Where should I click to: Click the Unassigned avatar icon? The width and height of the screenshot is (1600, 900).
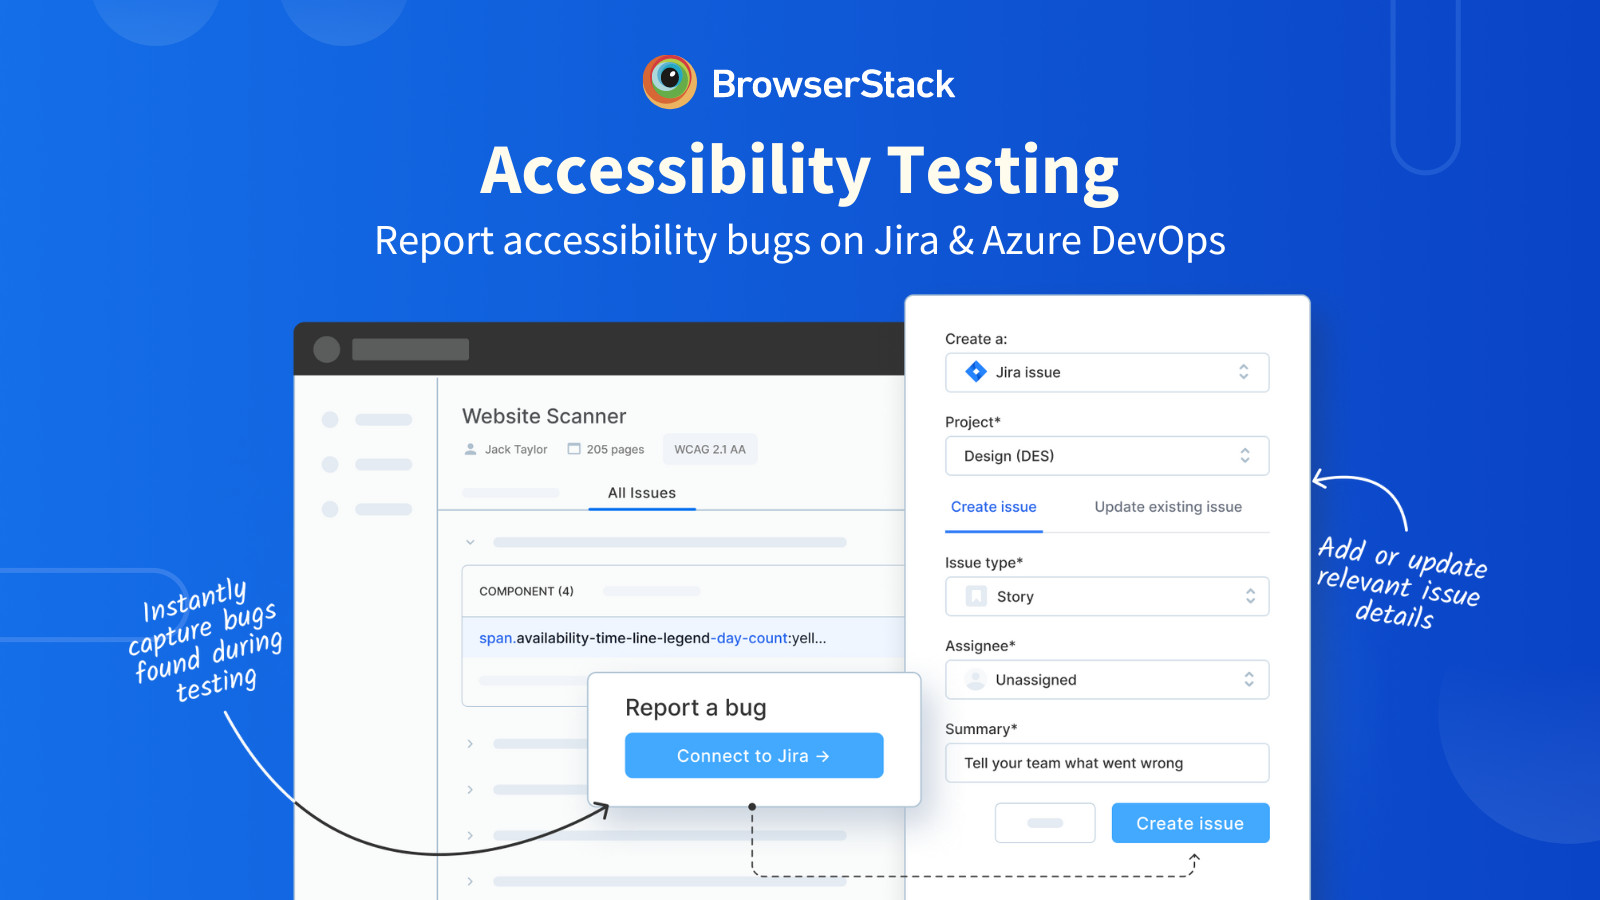[x=975, y=680]
